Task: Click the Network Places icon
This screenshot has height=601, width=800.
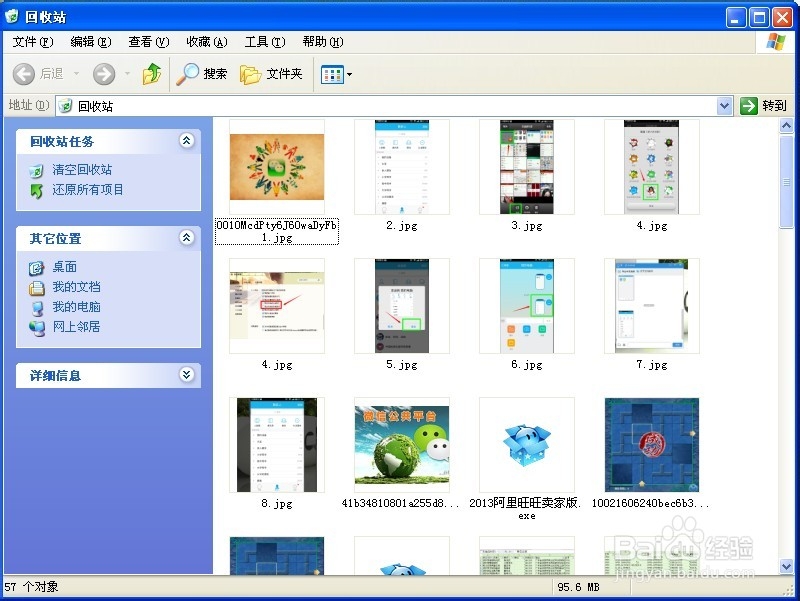Action: point(36,328)
